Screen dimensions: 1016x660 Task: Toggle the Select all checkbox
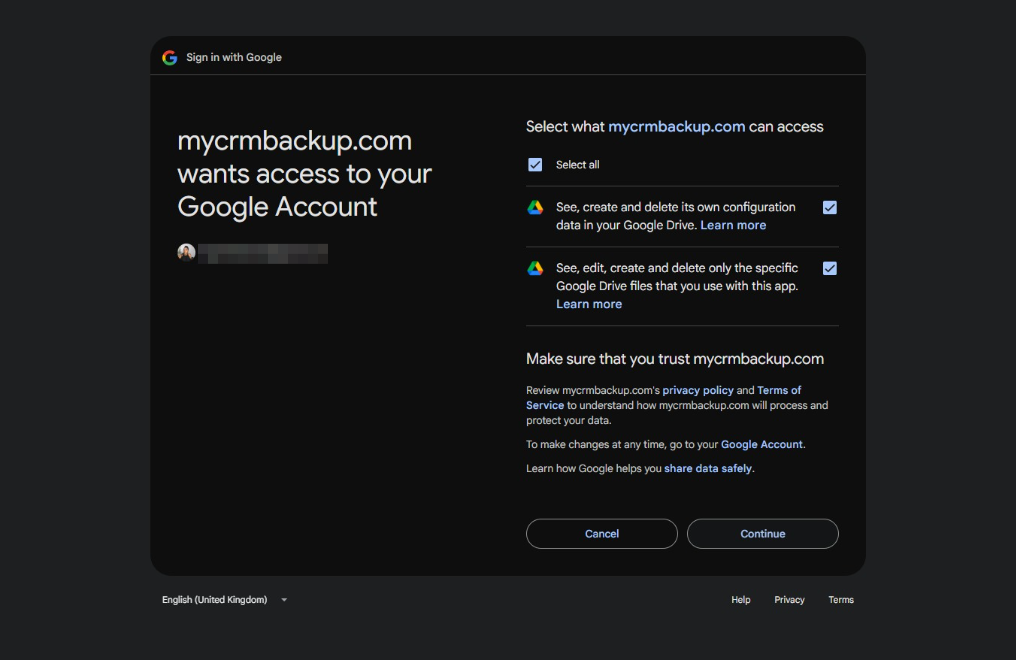click(535, 165)
